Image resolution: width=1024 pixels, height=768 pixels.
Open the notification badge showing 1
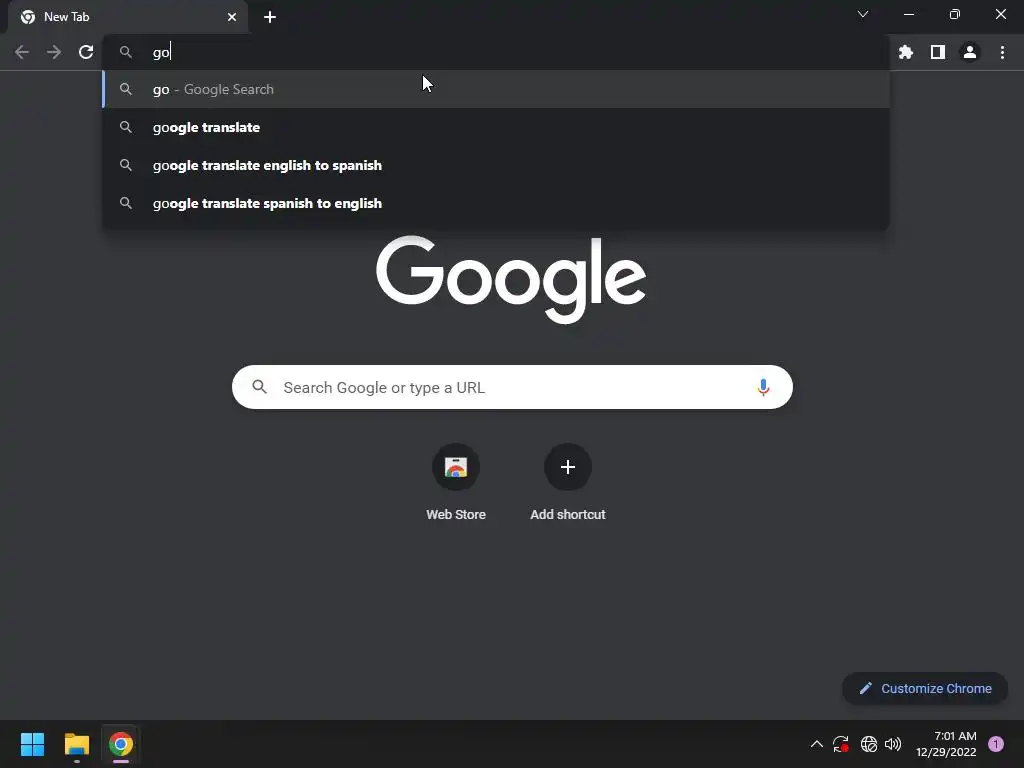996,744
